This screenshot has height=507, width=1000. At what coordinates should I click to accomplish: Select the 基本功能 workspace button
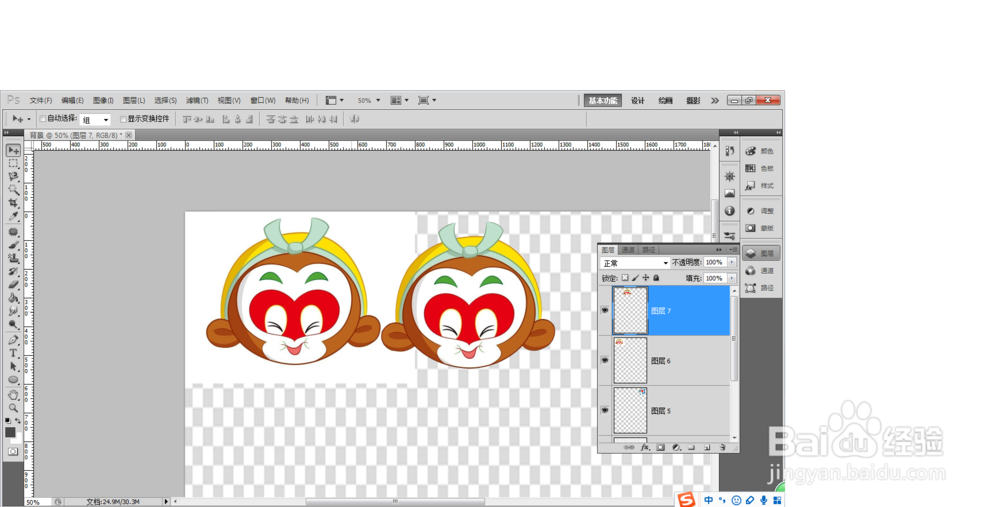[x=603, y=100]
